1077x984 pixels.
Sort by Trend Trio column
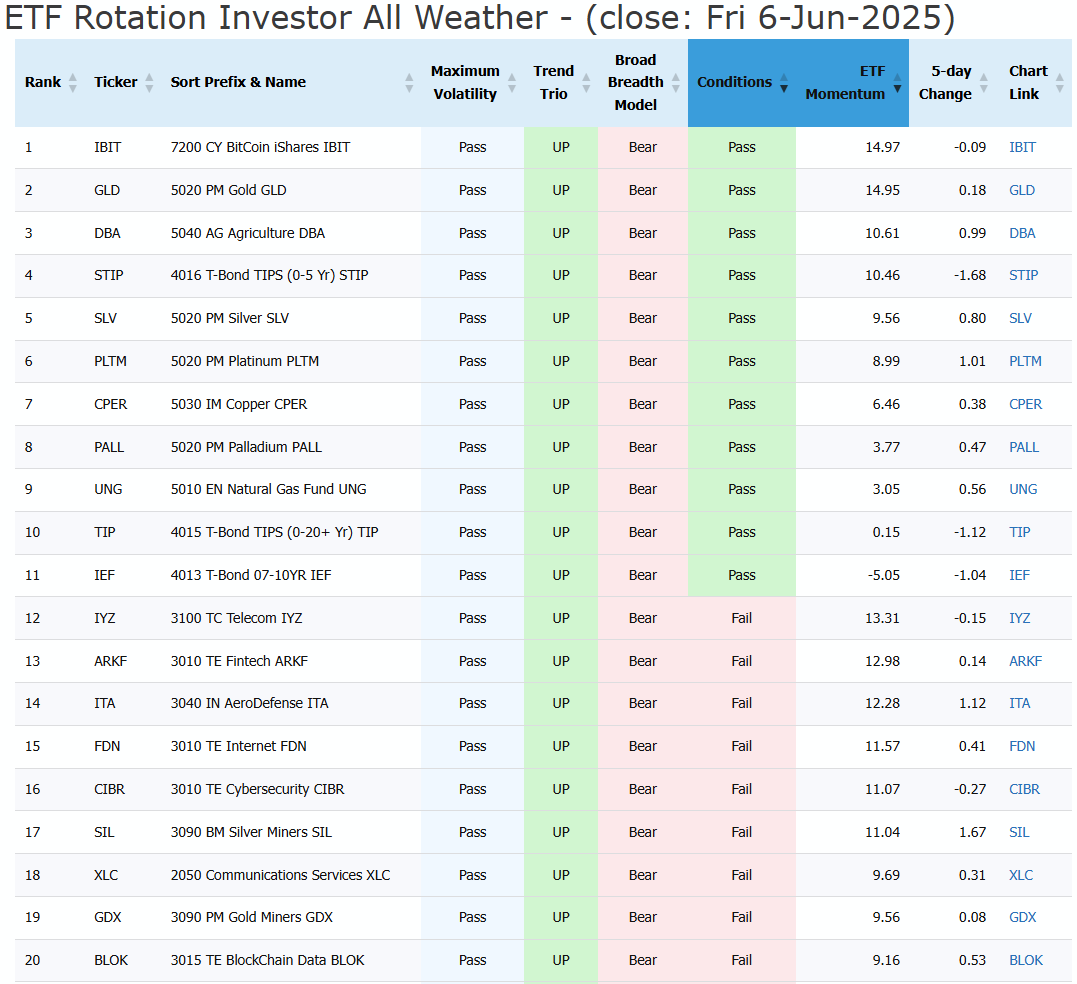click(x=560, y=82)
